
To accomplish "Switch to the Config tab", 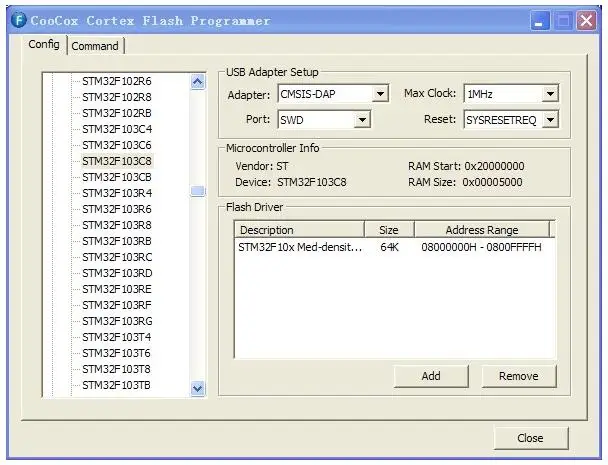I will tap(44, 44).
